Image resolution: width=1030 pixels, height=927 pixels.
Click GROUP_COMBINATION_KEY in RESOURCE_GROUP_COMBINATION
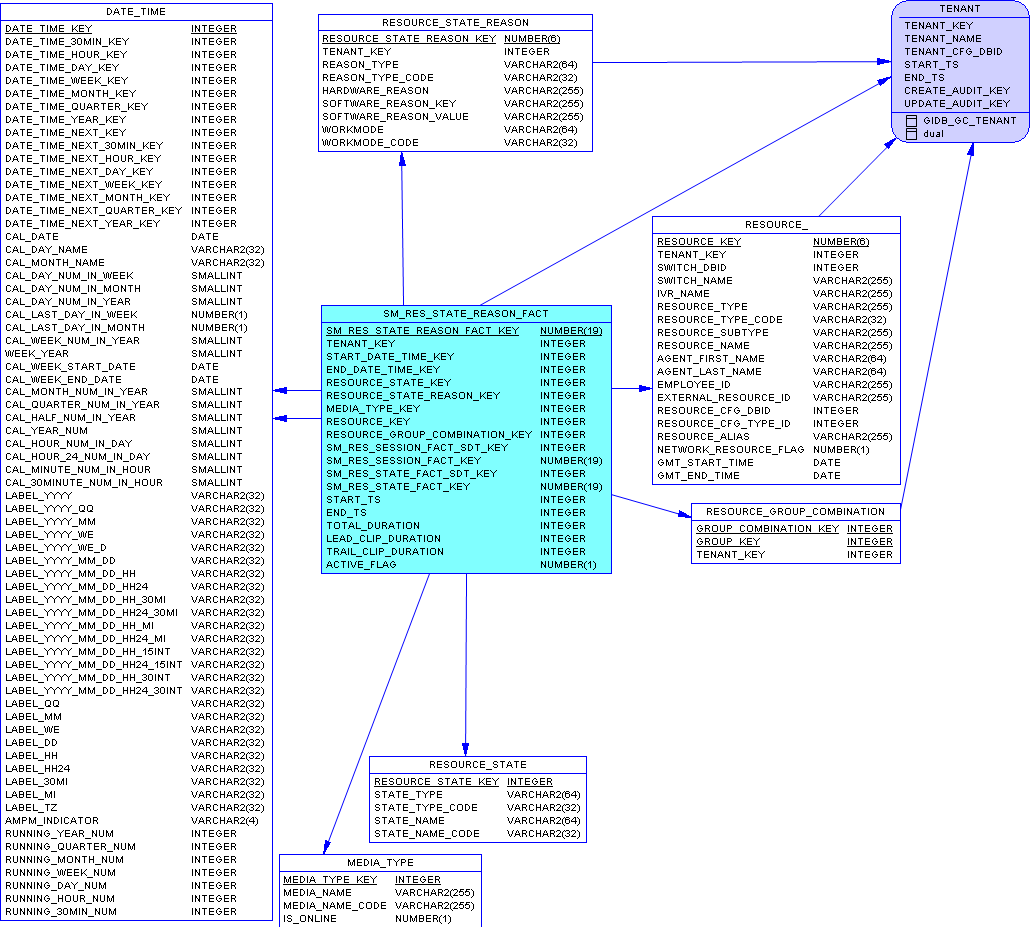[767, 529]
